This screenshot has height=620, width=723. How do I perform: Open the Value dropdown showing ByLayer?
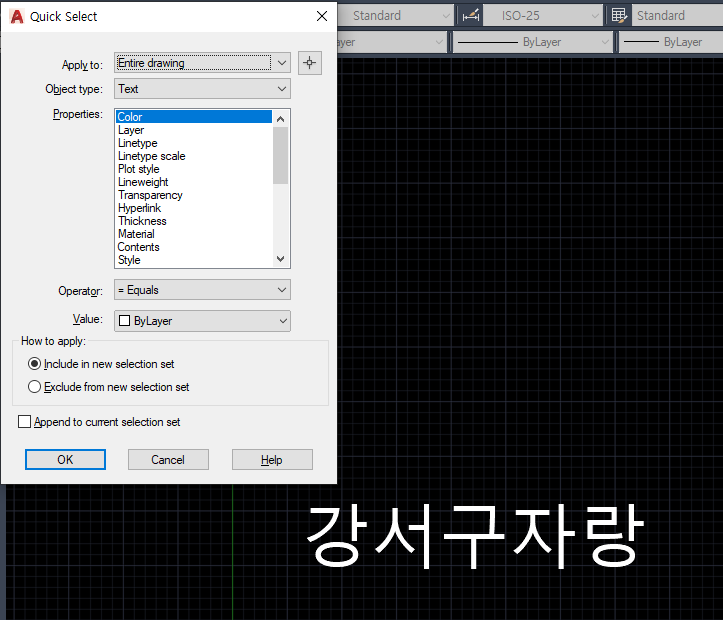pyautogui.click(x=202, y=321)
